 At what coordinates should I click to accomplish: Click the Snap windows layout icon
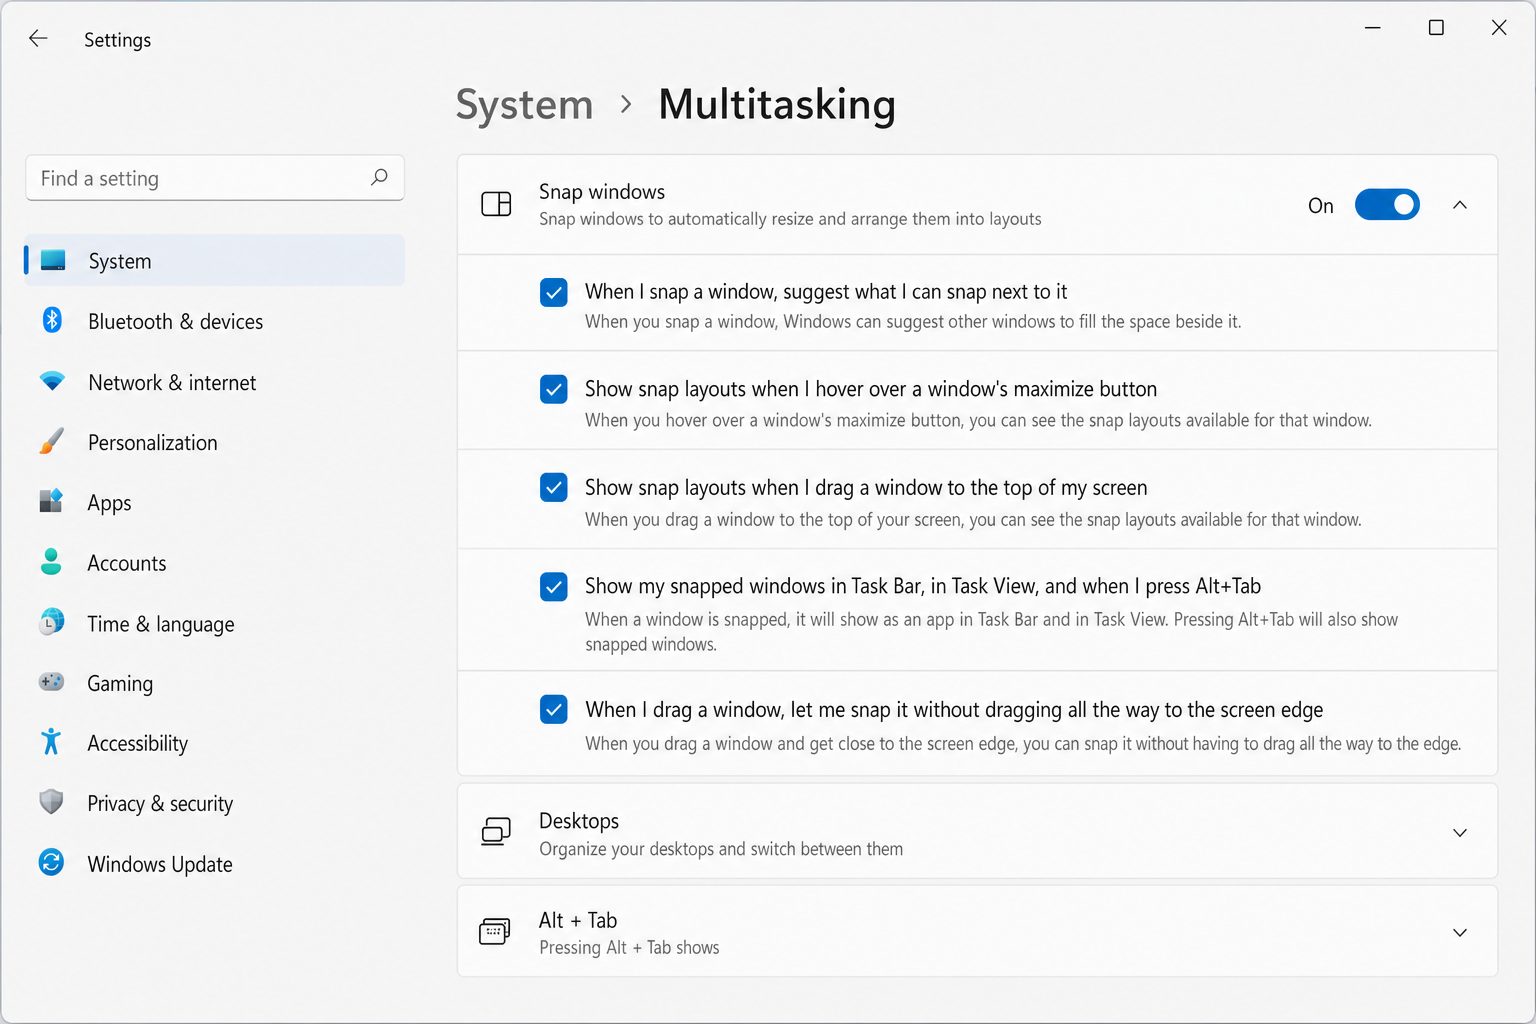[x=496, y=204]
